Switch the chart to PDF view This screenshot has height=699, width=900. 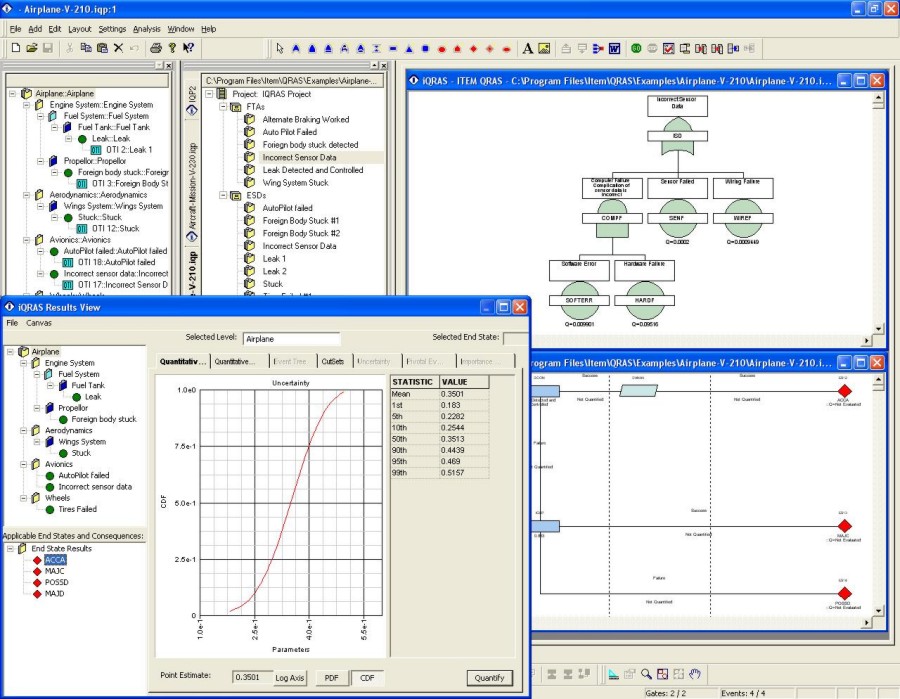pos(331,678)
